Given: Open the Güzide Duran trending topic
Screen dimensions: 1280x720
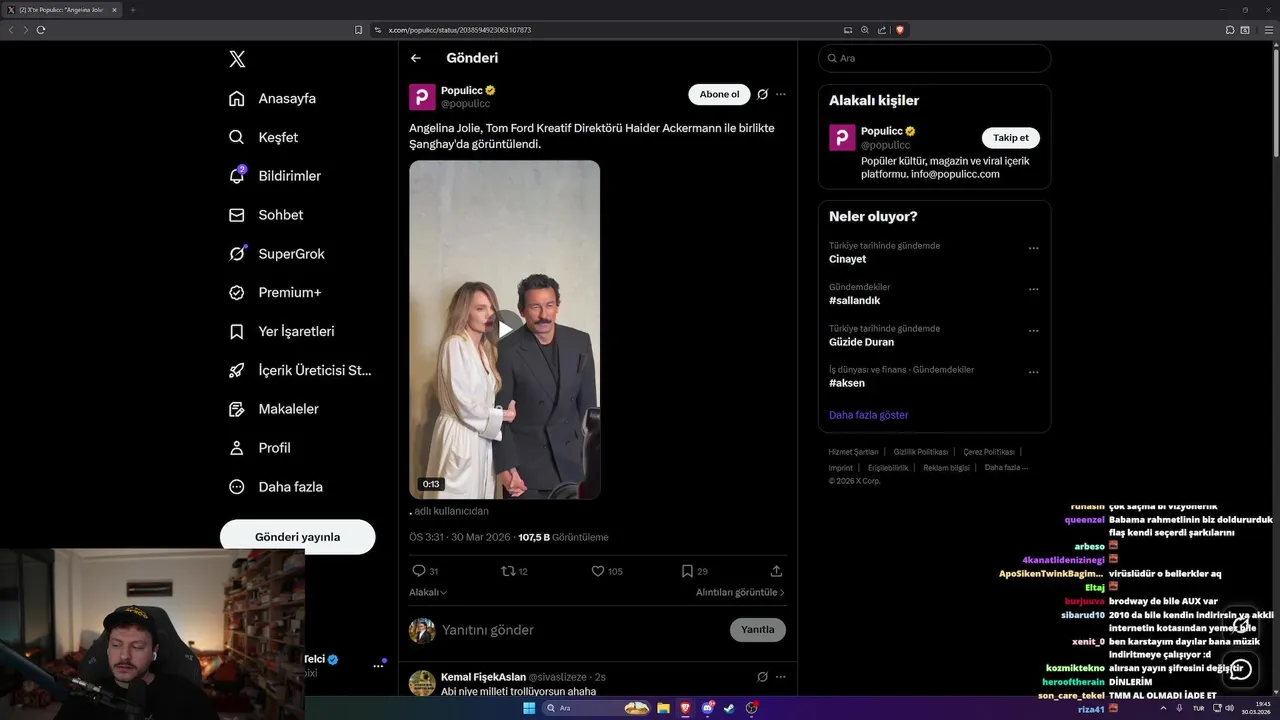Looking at the screenshot, I should click(861, 342).
